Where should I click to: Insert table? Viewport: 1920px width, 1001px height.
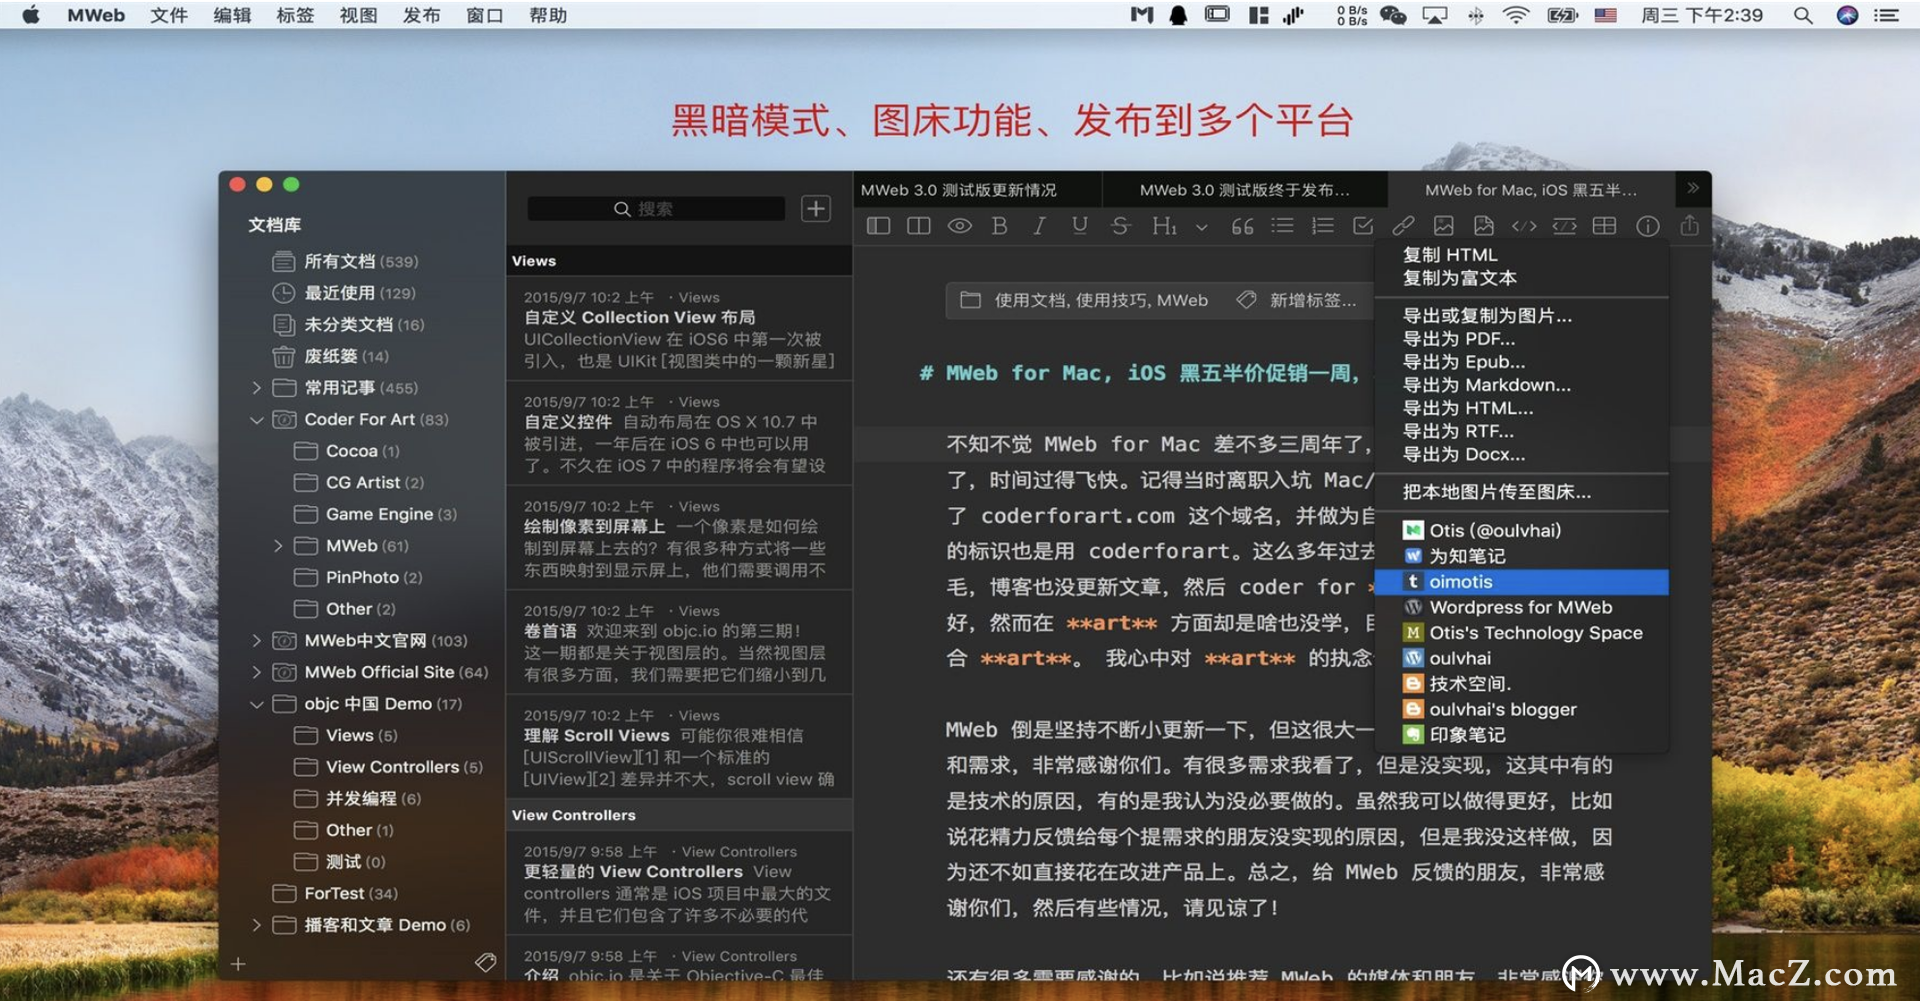1604,226
